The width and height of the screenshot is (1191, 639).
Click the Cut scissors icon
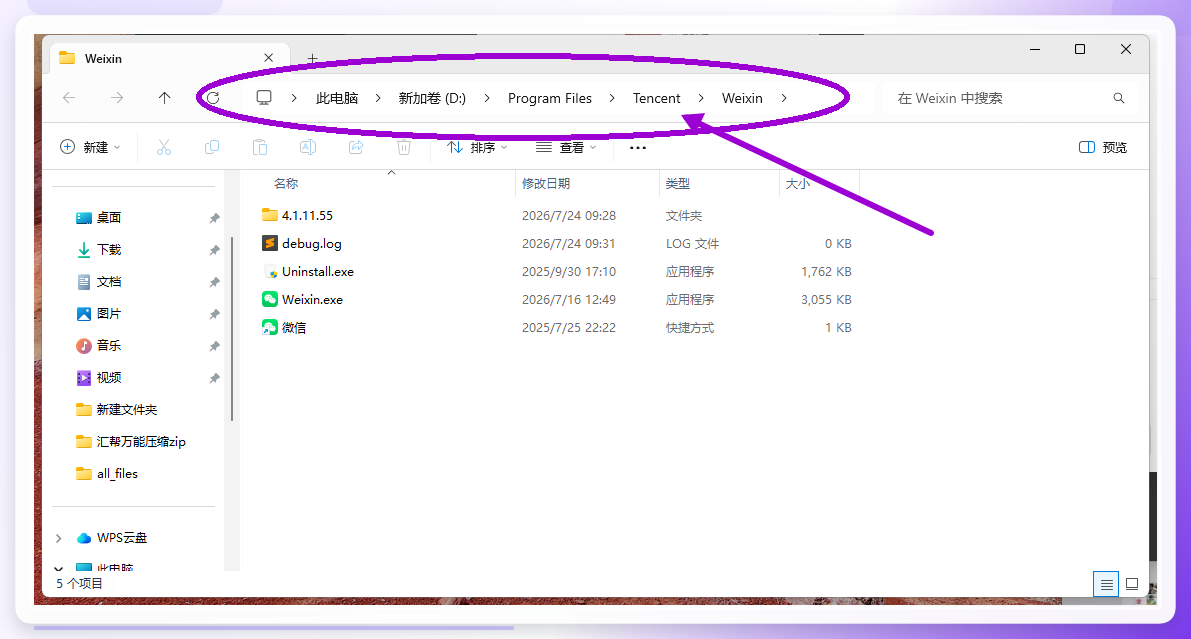click(x=163, y=147)
